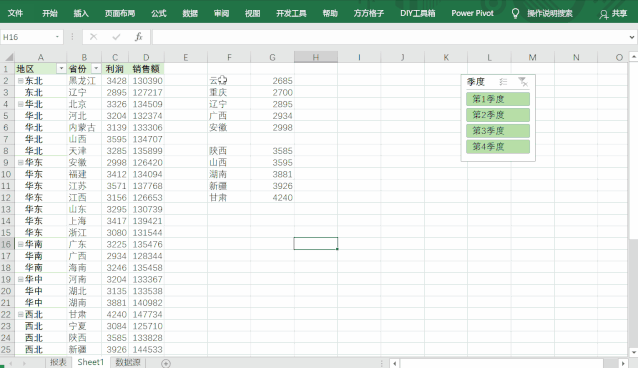Open the 省份 filter dropdown
Screen dimensions: 638x368
(x=96, y=68)
